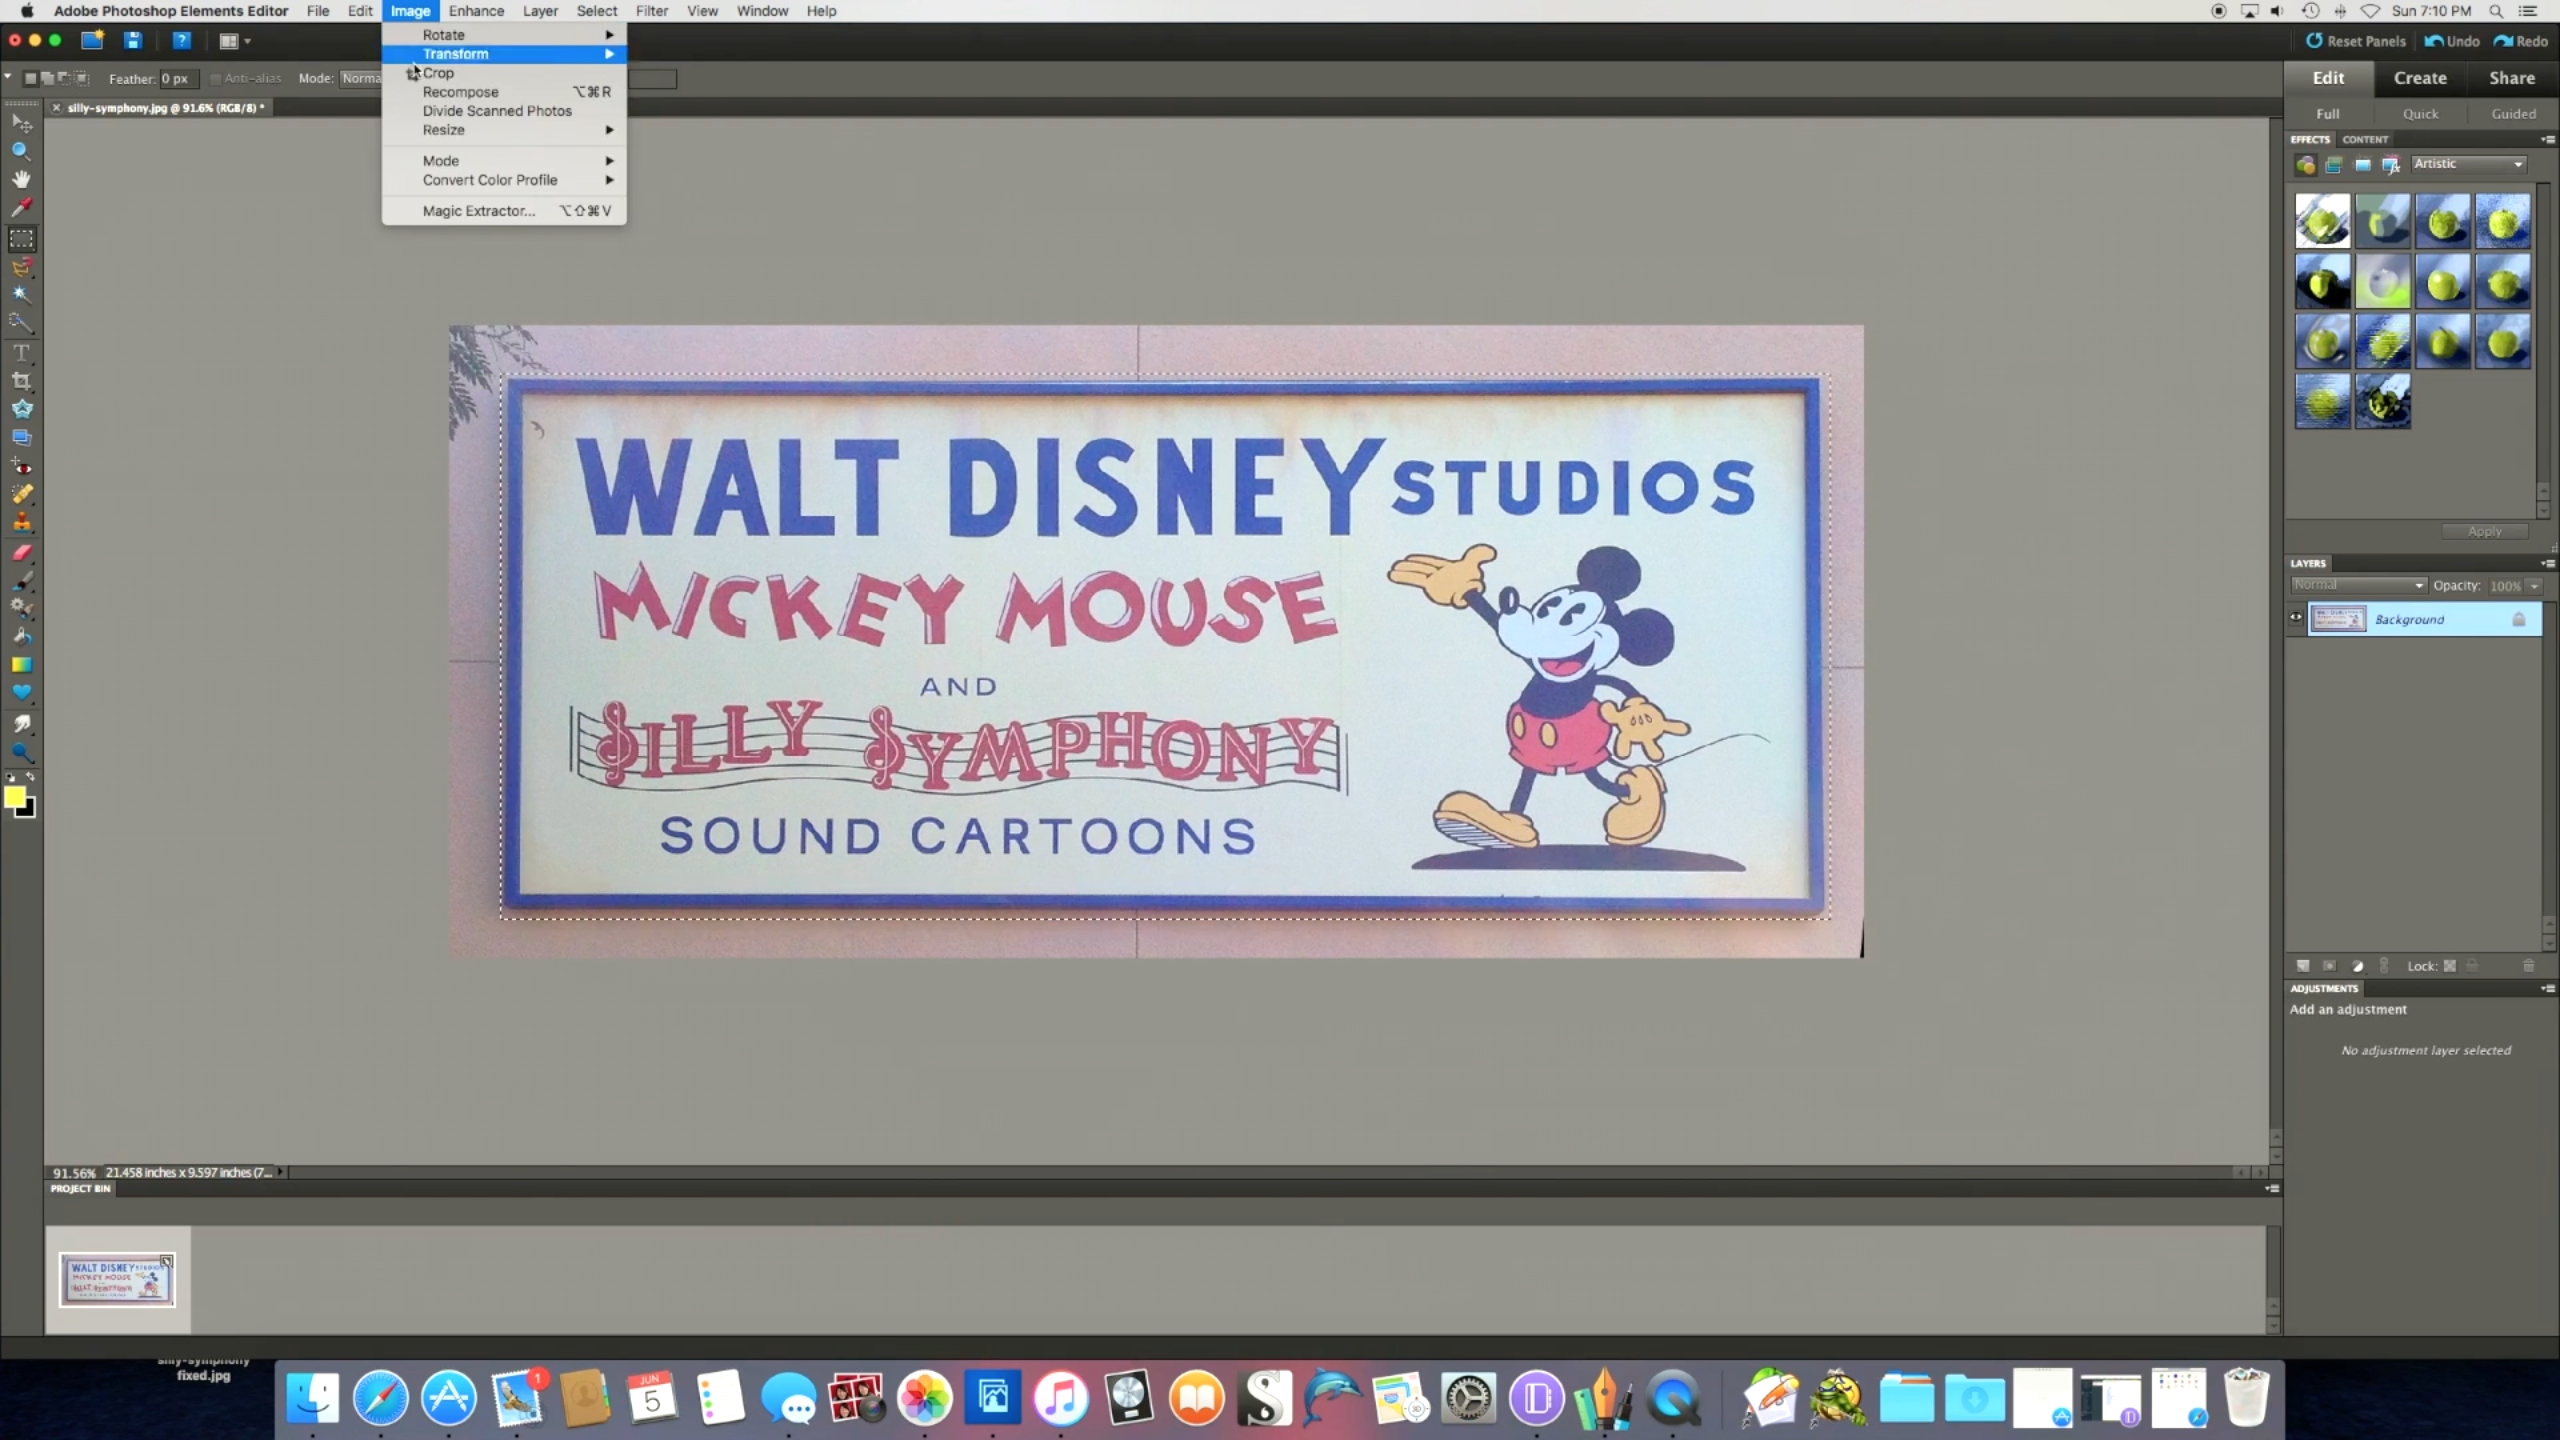Open Effects panel flyout menu
The width and height of the screenshot is (2560, 1440).
[2547, 139]
